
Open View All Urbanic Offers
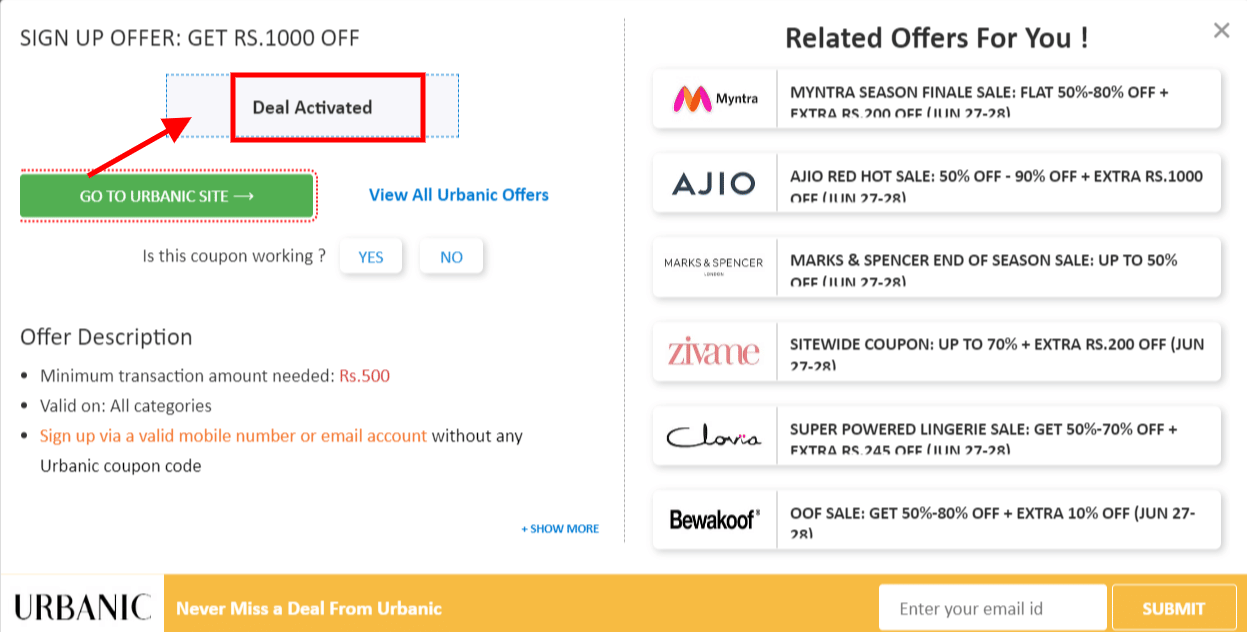point(457,195)
